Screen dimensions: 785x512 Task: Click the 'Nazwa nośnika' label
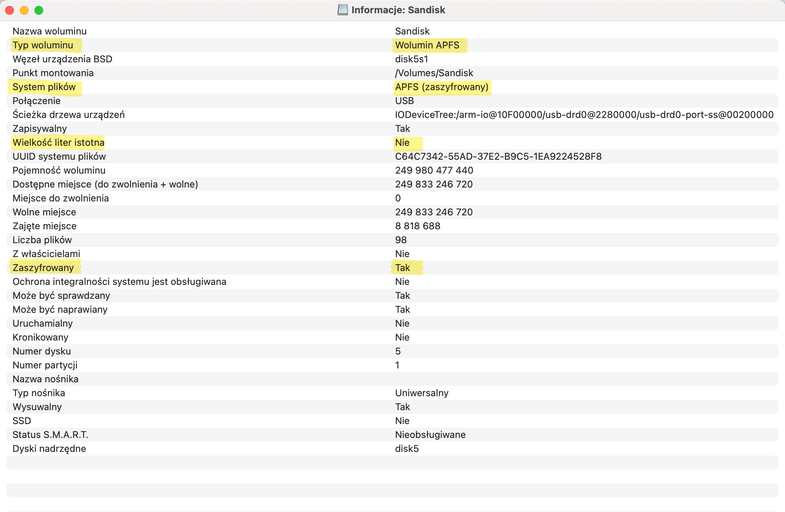(x=46, y=379)
